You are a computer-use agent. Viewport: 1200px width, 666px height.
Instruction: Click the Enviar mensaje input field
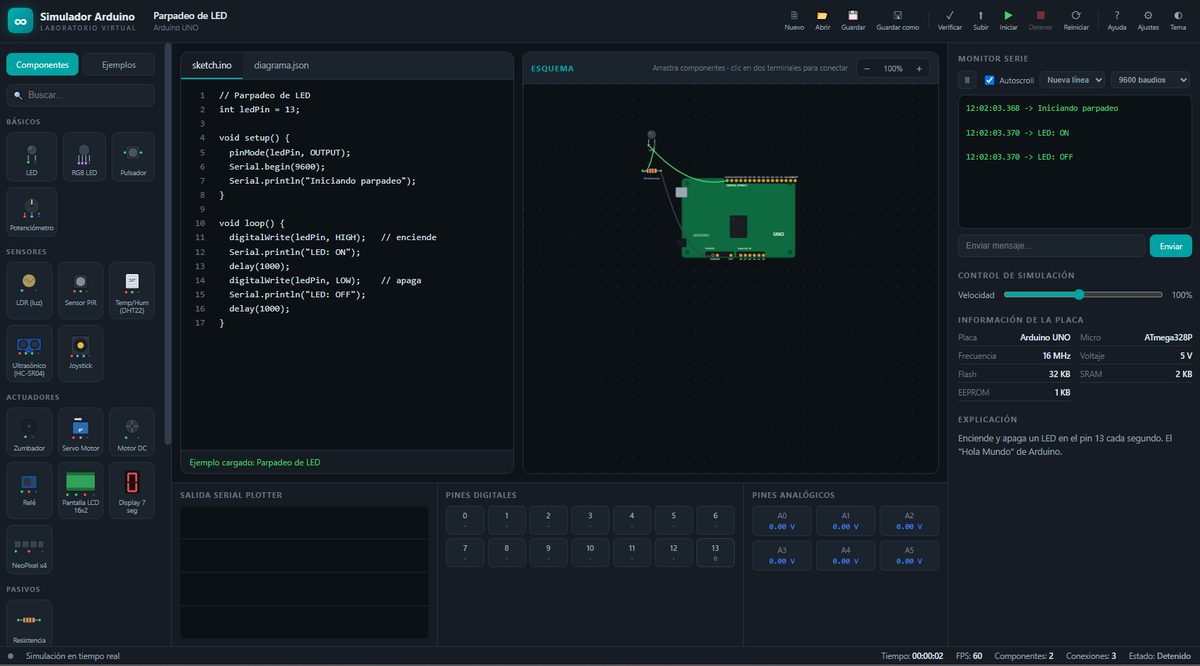point(1052,246)
